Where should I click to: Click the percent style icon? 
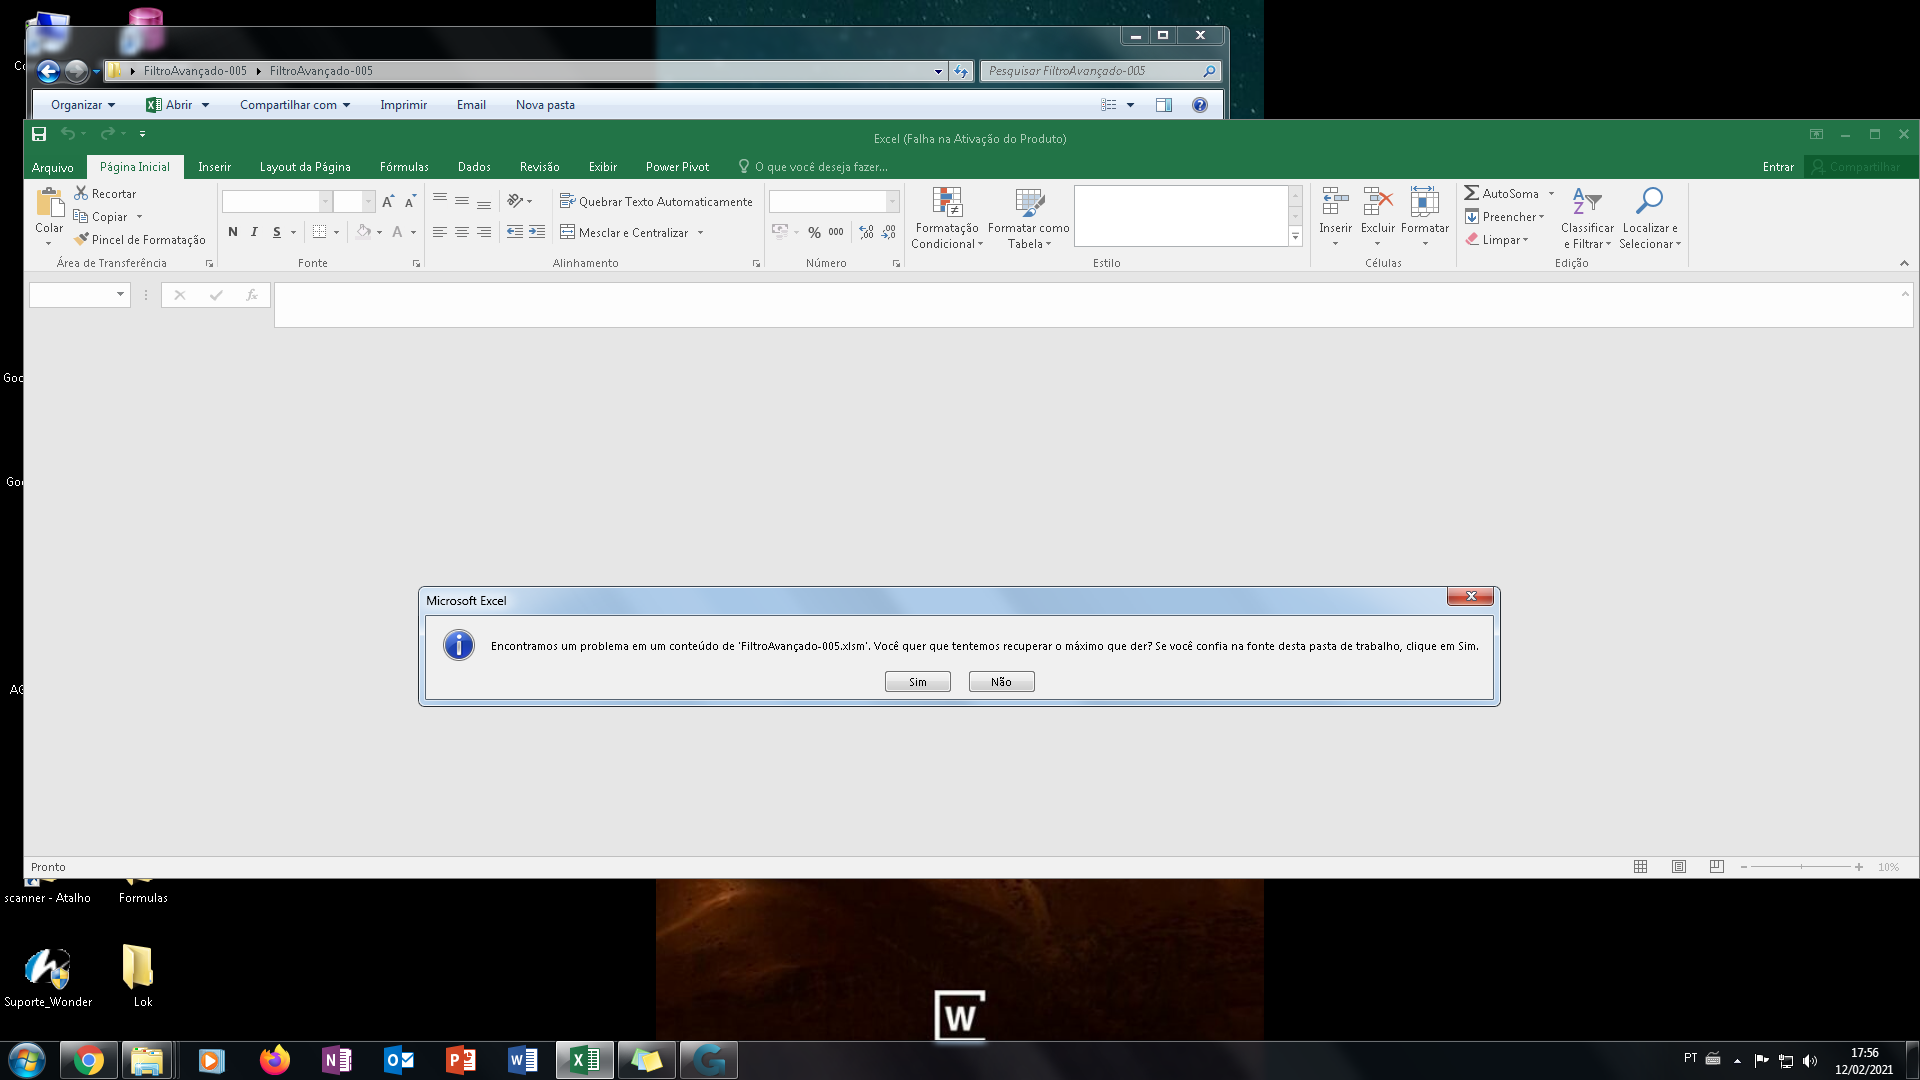814,232
